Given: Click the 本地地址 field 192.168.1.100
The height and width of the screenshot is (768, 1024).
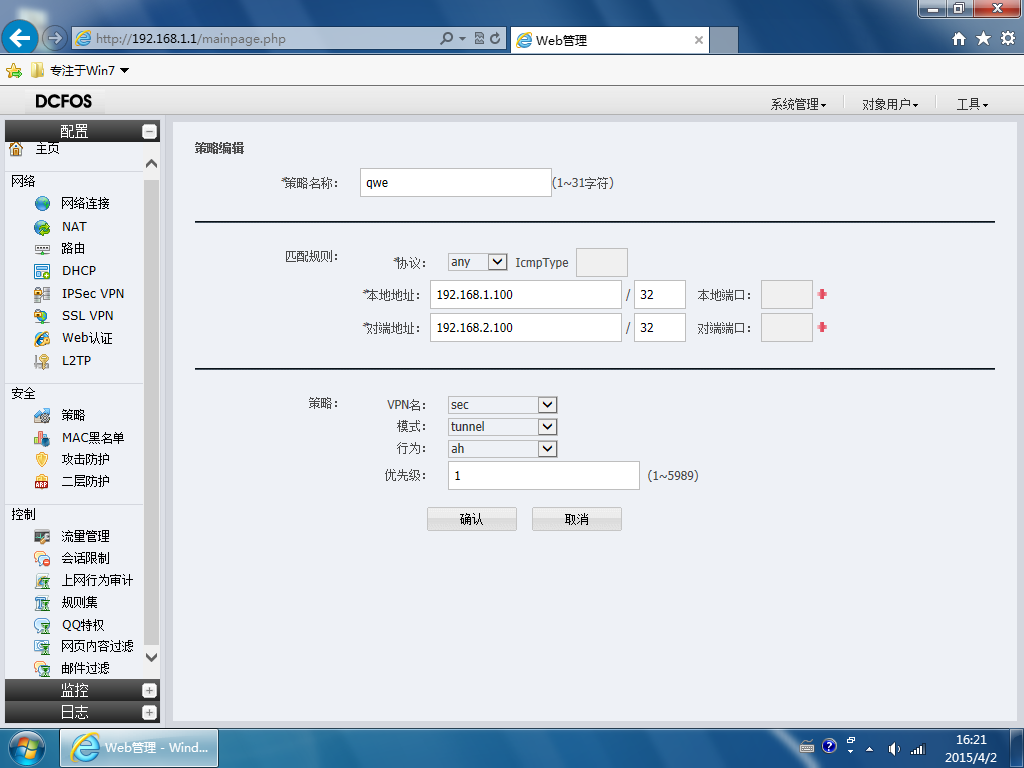Looking at the screenshot, I should (x=525, y=295).
